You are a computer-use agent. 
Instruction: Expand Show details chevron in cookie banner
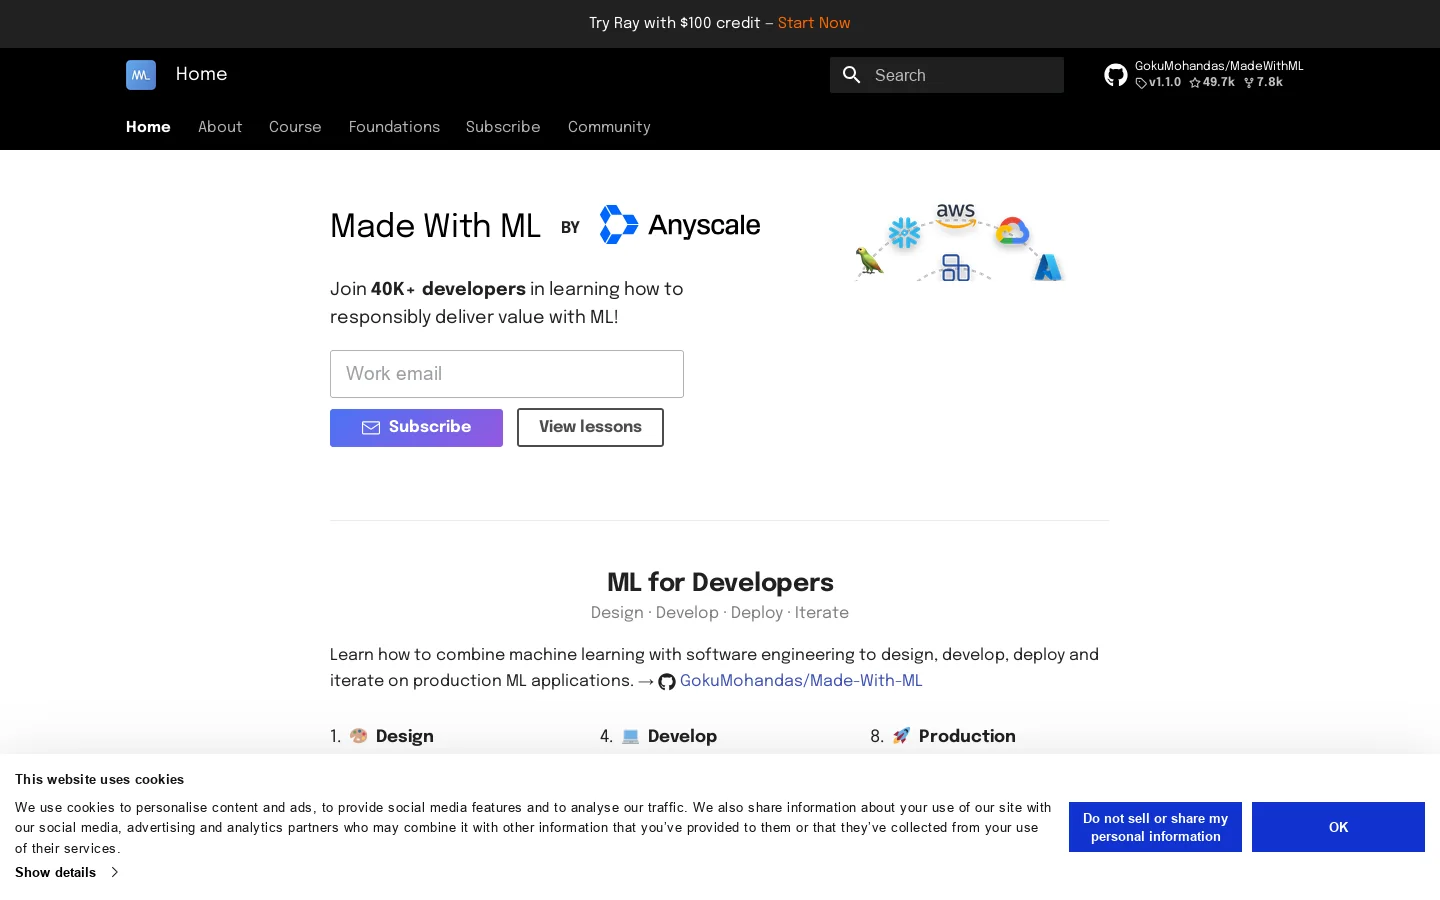114,872
